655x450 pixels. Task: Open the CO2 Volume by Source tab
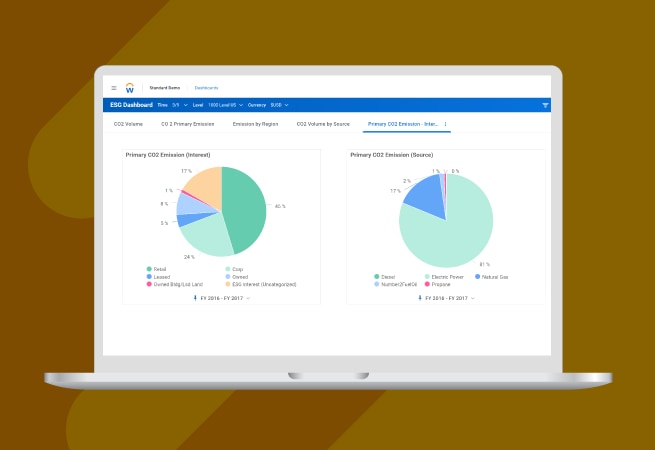(x=325, y=124)
